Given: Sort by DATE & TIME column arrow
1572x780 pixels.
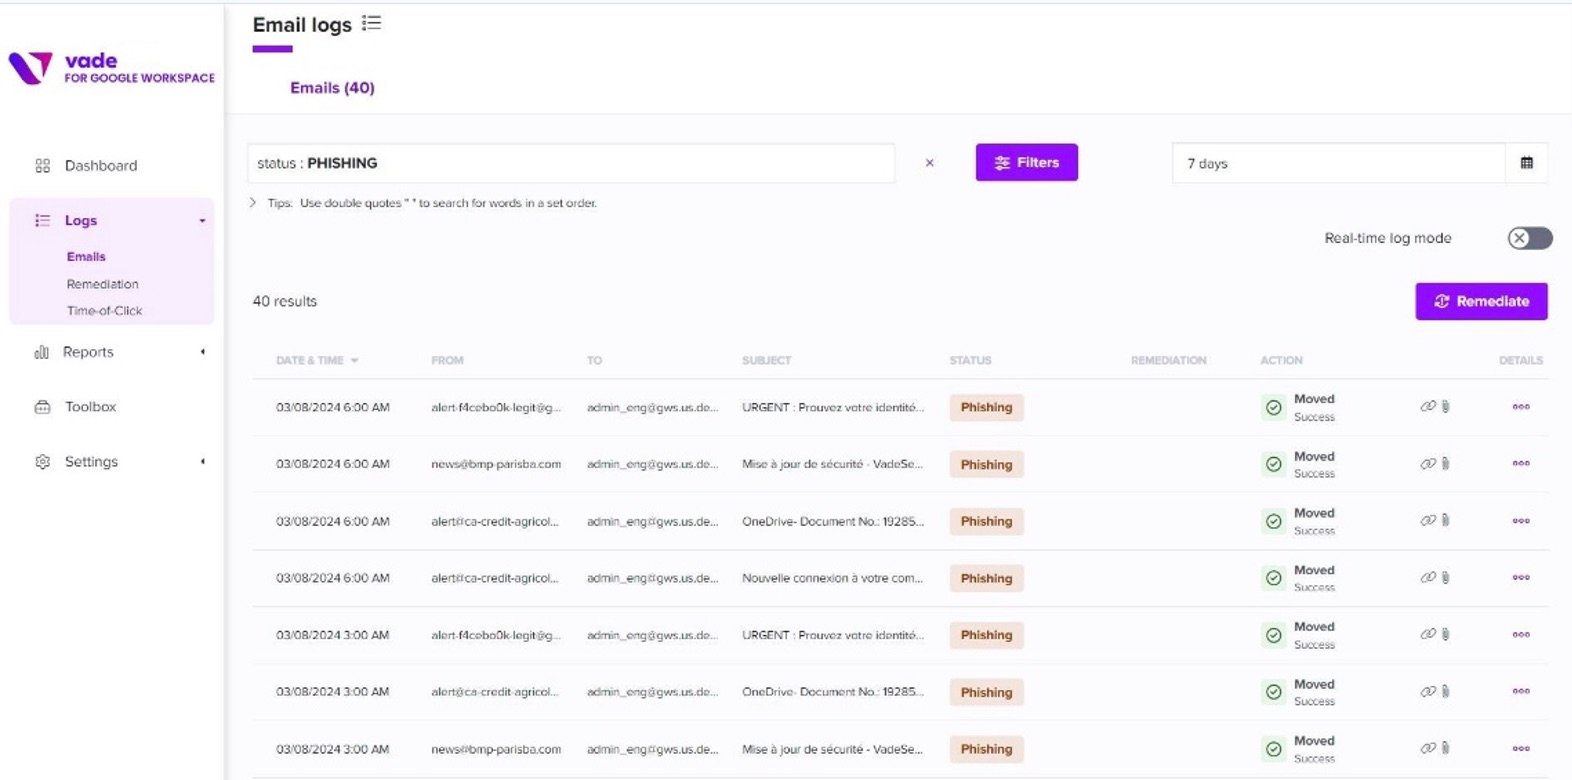Looking at the screenshot, I should point(354,361).
